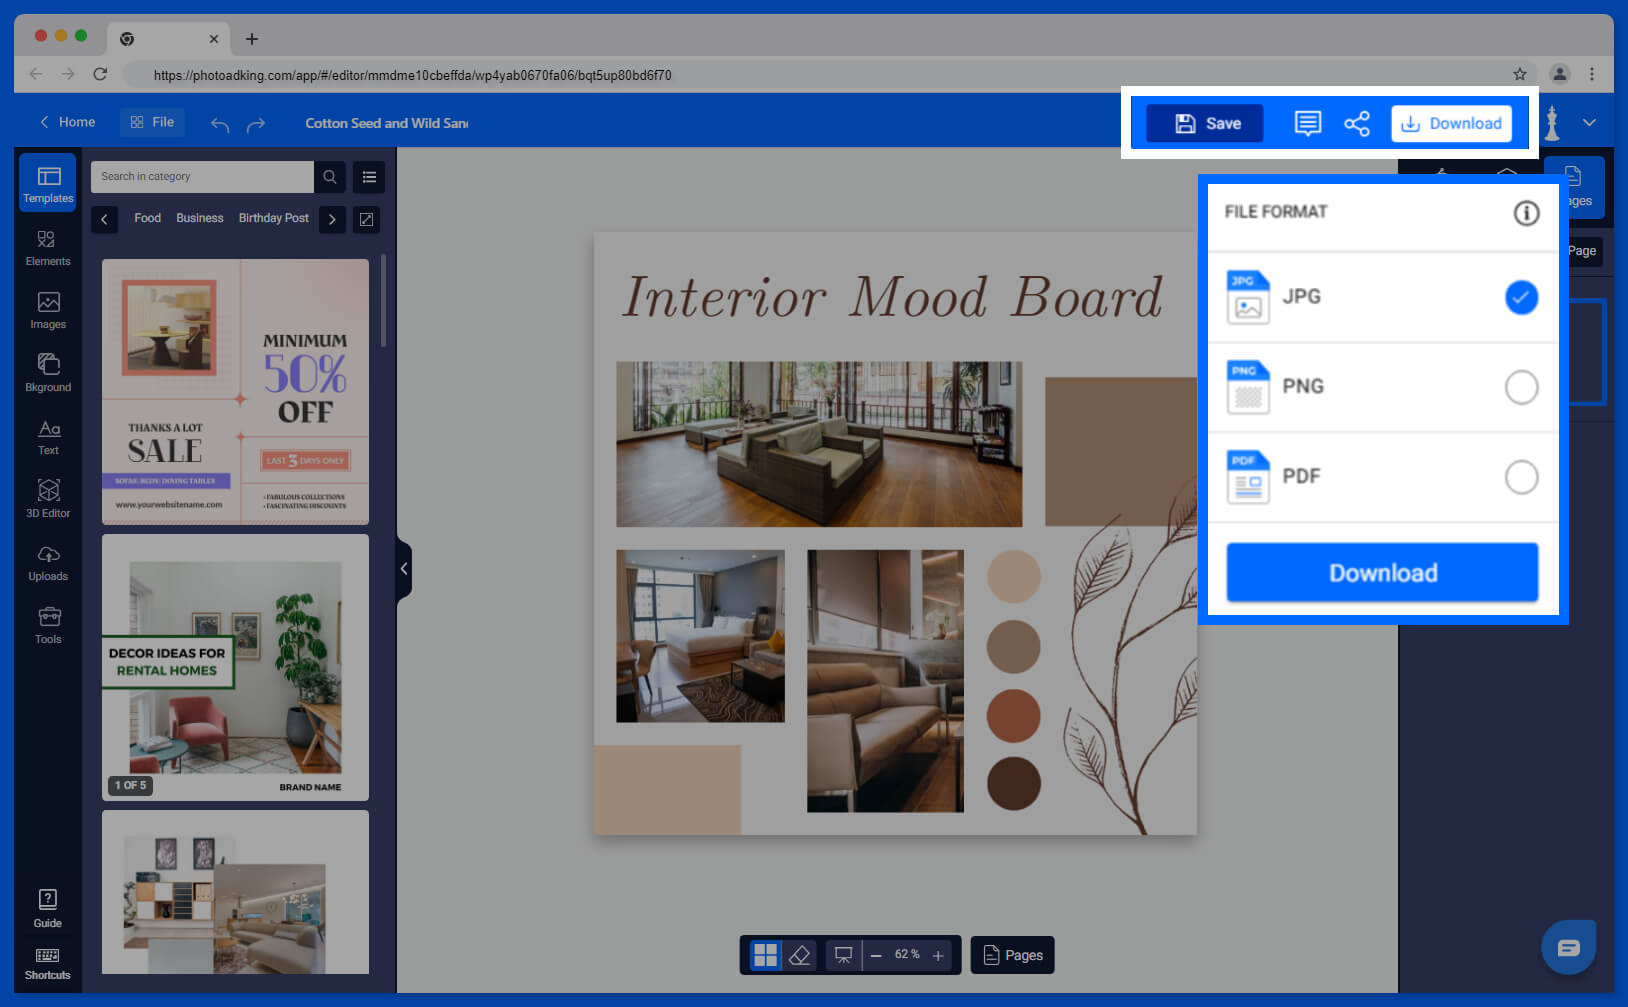Open the File menu
1628x1007 pixels.
152,121
